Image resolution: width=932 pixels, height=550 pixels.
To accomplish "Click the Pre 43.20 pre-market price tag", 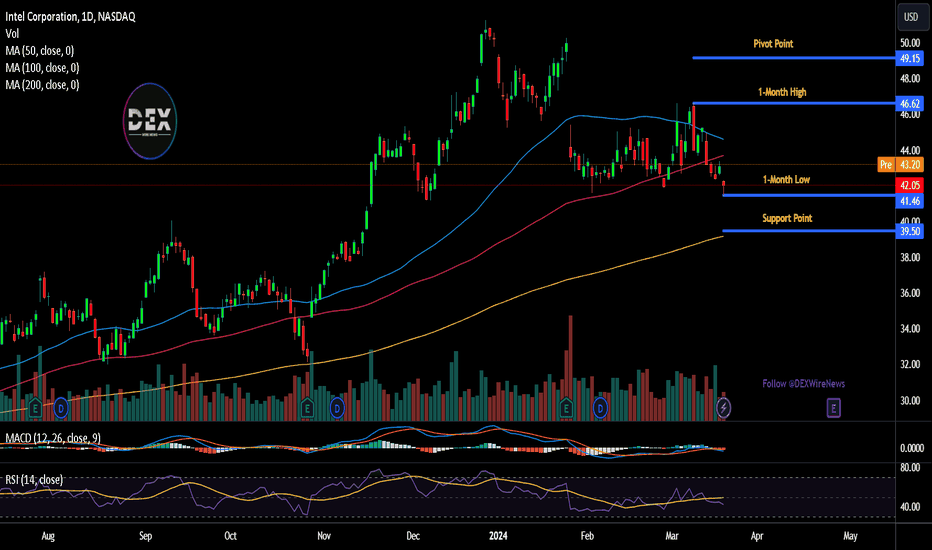I will 900,165.
